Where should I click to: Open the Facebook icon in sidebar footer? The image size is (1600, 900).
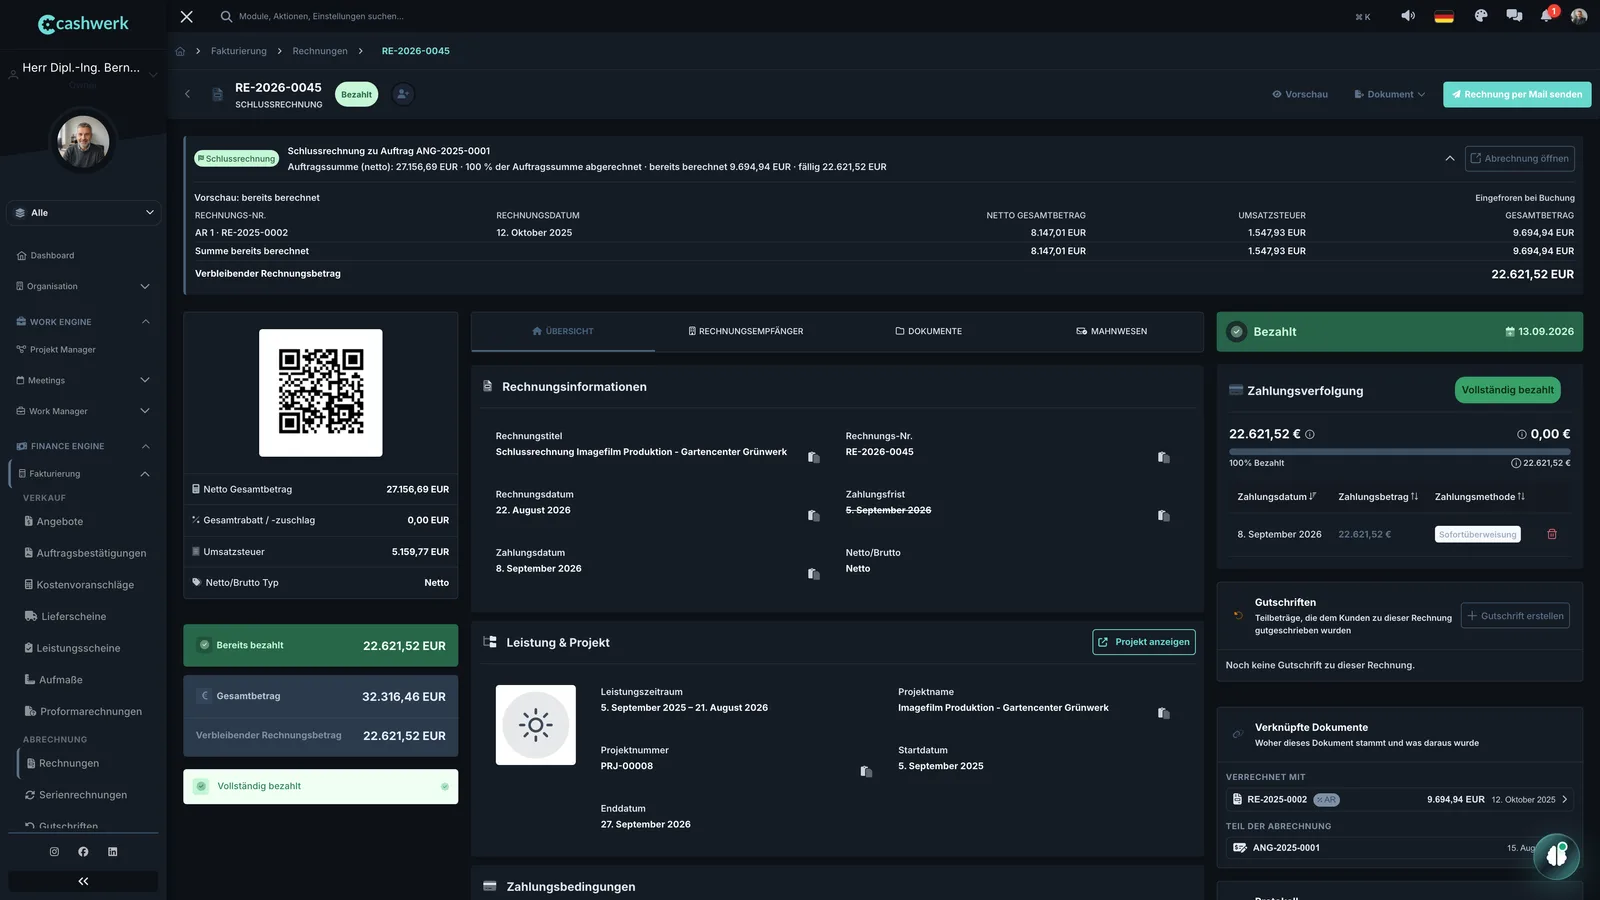[x=83, y=852]
